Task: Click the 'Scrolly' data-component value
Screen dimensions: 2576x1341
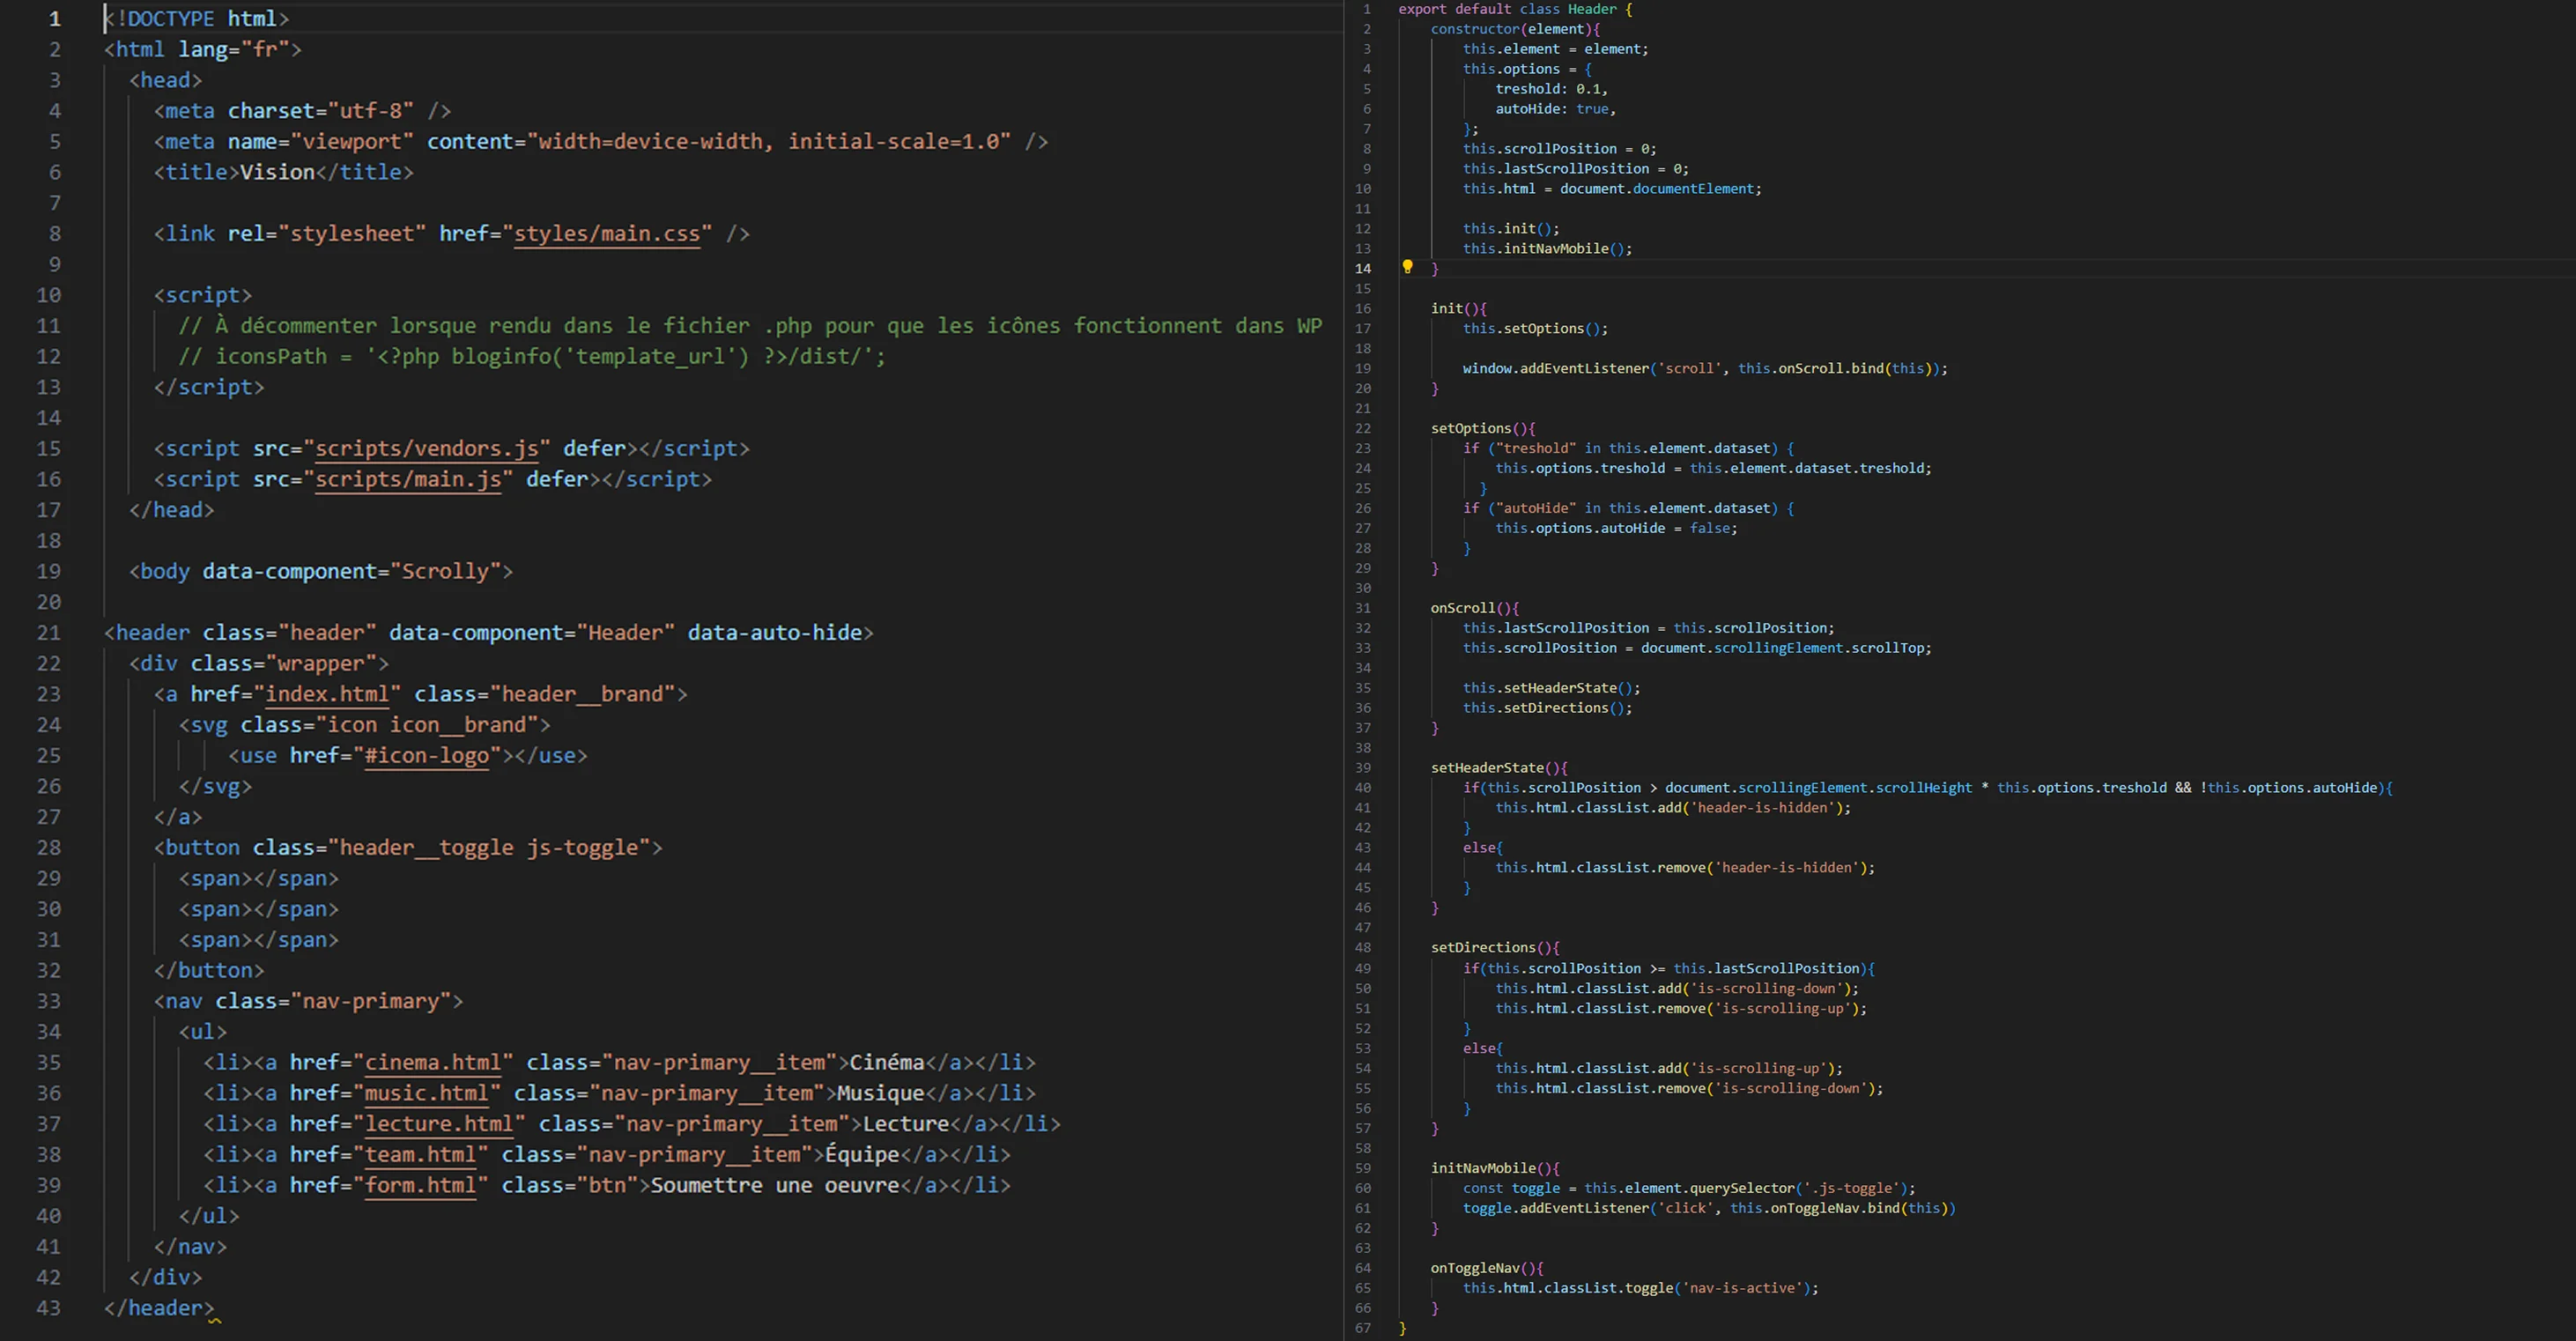Action: (x=444, y=572)
